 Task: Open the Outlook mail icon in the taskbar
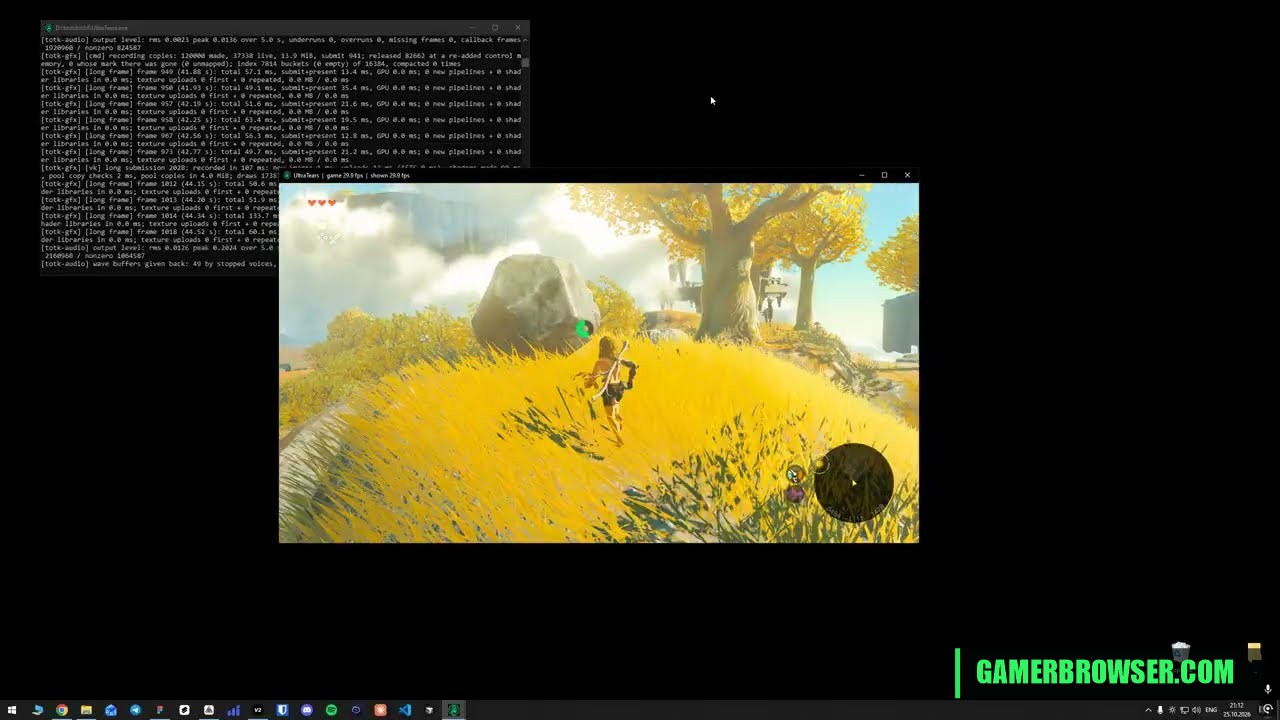pyautogui.click(x=111, y=710)
